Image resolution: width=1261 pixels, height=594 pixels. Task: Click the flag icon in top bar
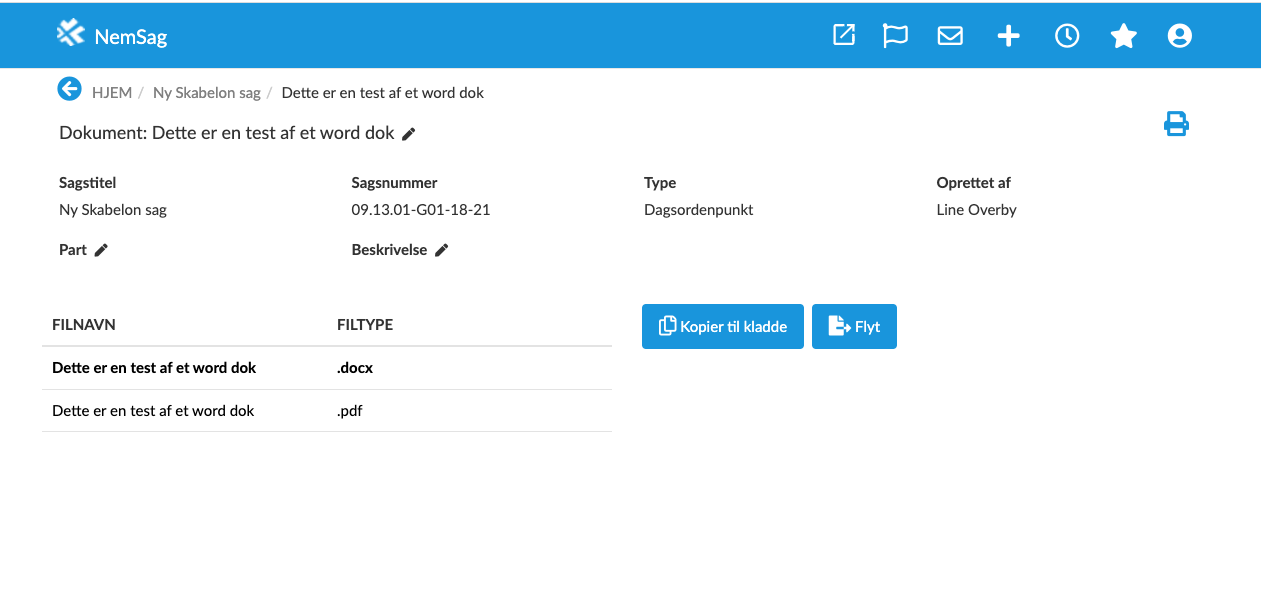point(895,35)
